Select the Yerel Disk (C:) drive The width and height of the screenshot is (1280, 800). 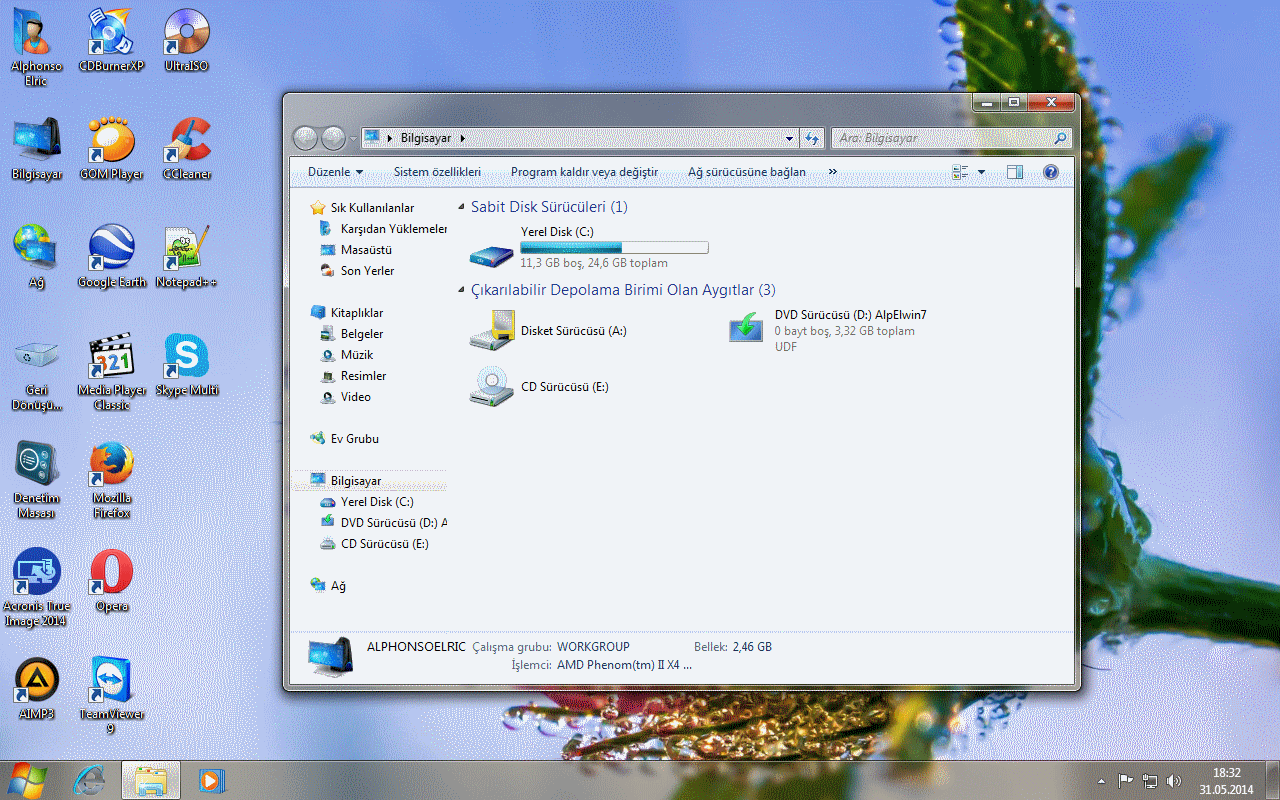pos(557,232)
